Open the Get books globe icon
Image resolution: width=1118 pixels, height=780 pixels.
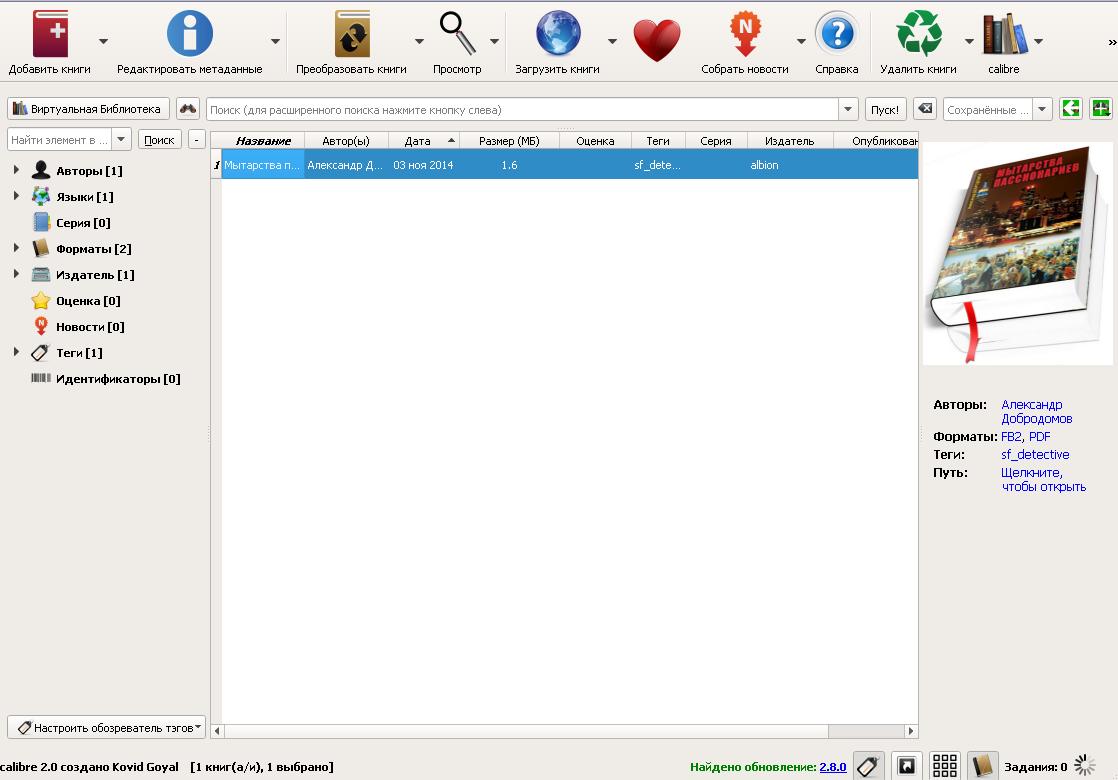557,35
